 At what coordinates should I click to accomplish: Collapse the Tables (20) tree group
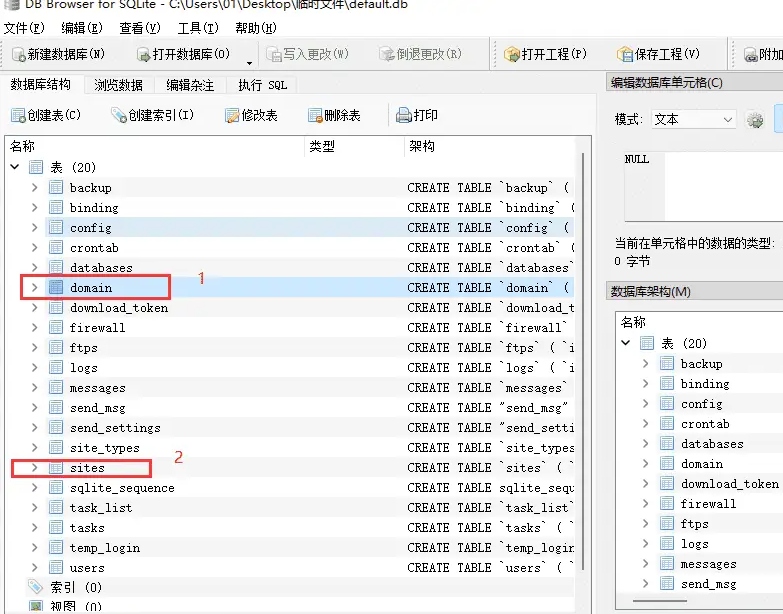coord(15,167)
